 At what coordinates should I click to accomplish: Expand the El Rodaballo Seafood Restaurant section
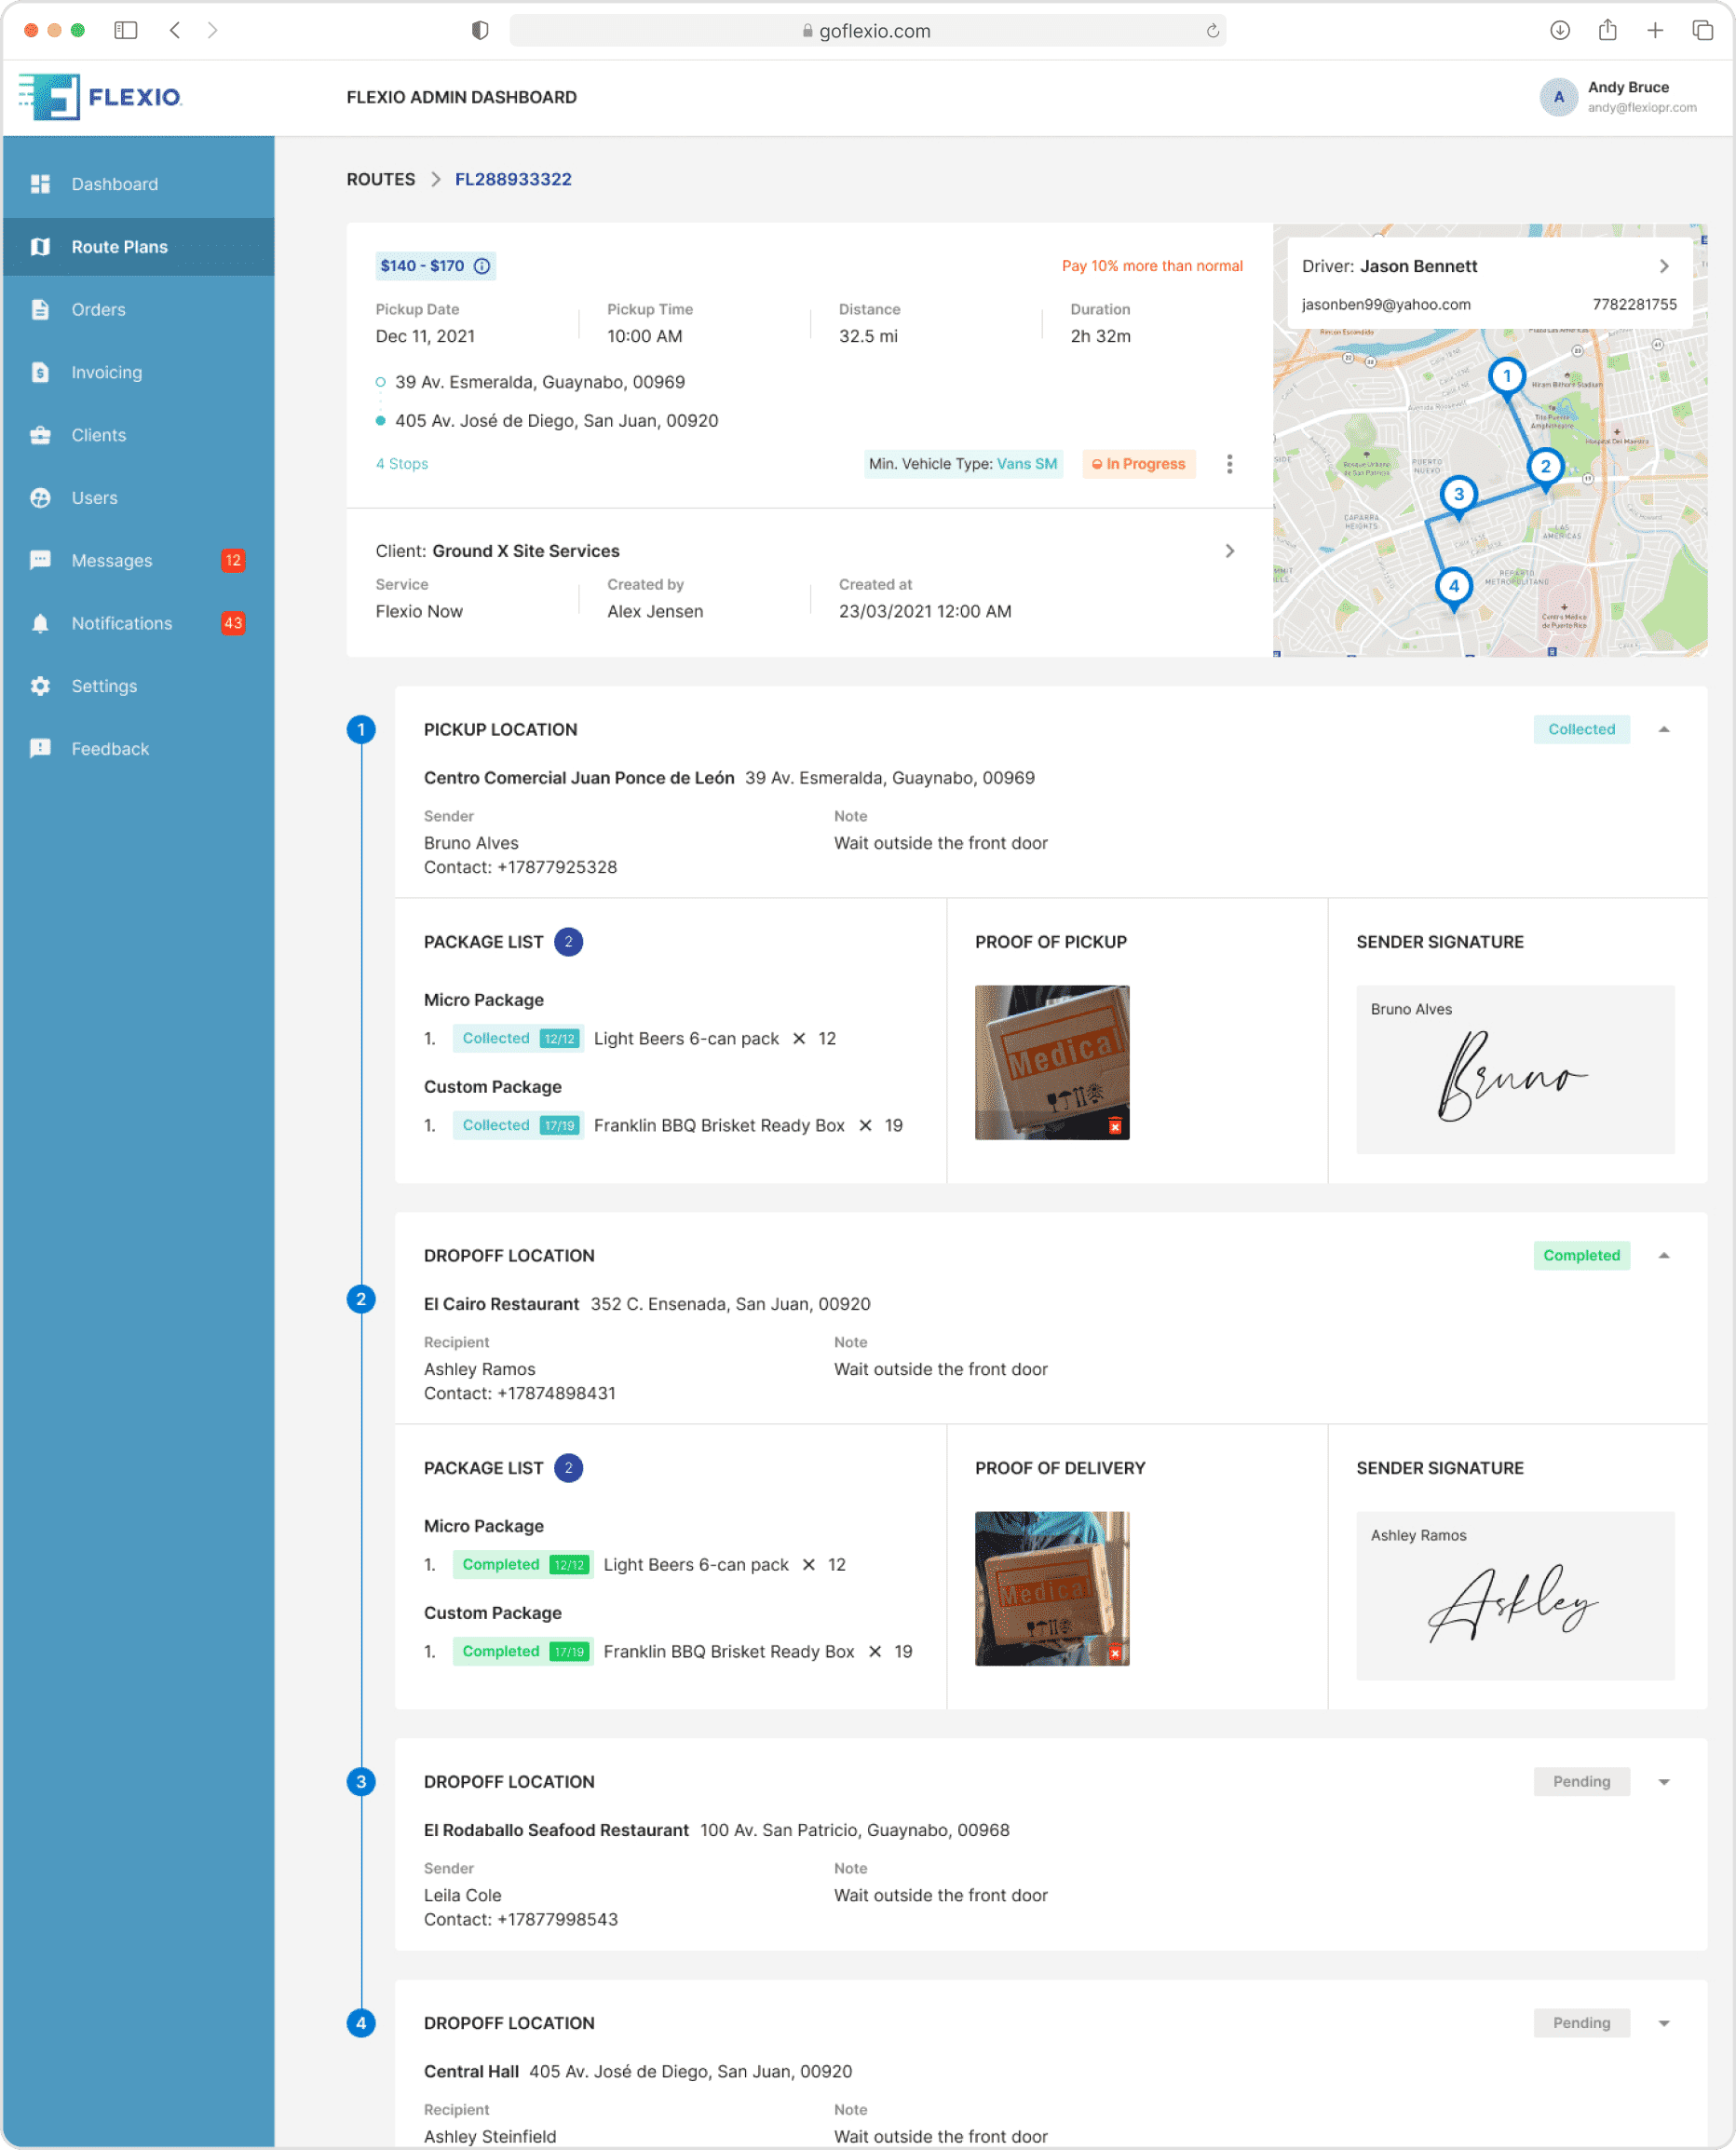click(1663, 1782)
